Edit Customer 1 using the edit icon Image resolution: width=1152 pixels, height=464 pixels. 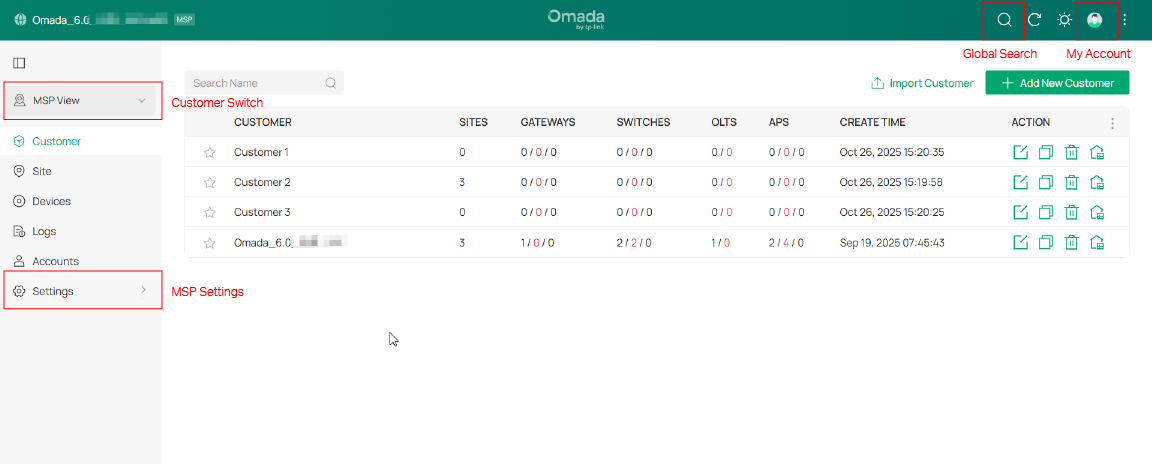1021,153
